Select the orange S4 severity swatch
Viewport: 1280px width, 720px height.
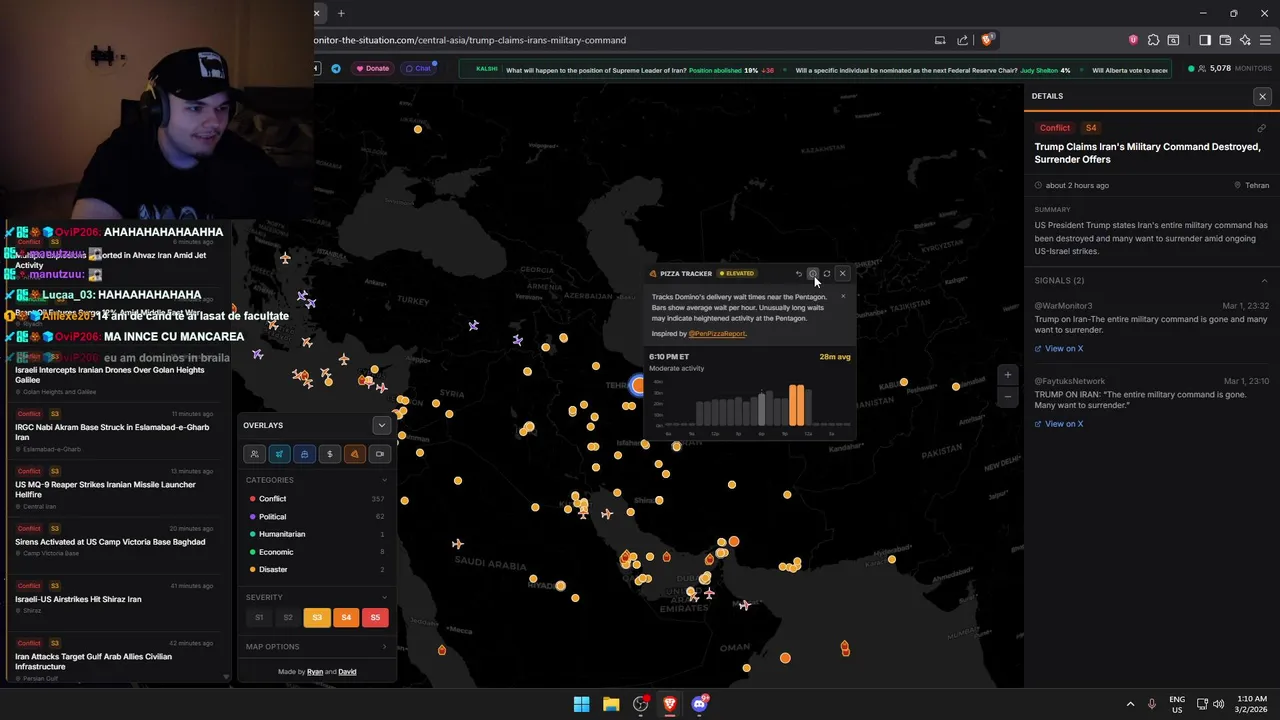pos(346,617)
